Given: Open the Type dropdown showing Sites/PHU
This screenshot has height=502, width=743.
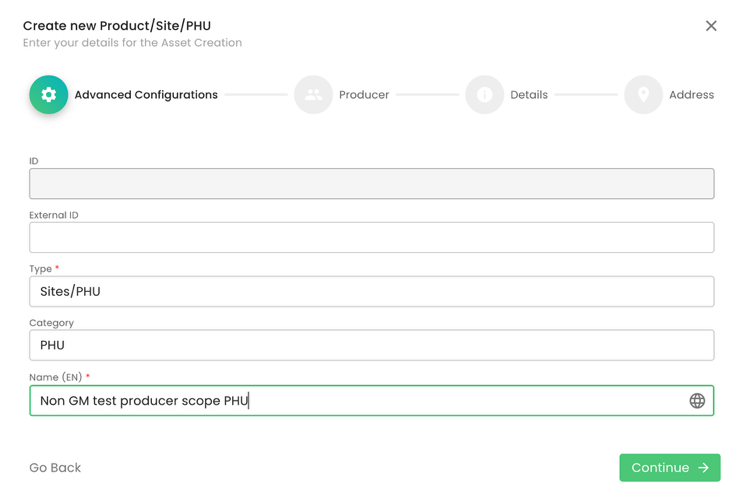Looking at the screenshot, I should 371,292.
